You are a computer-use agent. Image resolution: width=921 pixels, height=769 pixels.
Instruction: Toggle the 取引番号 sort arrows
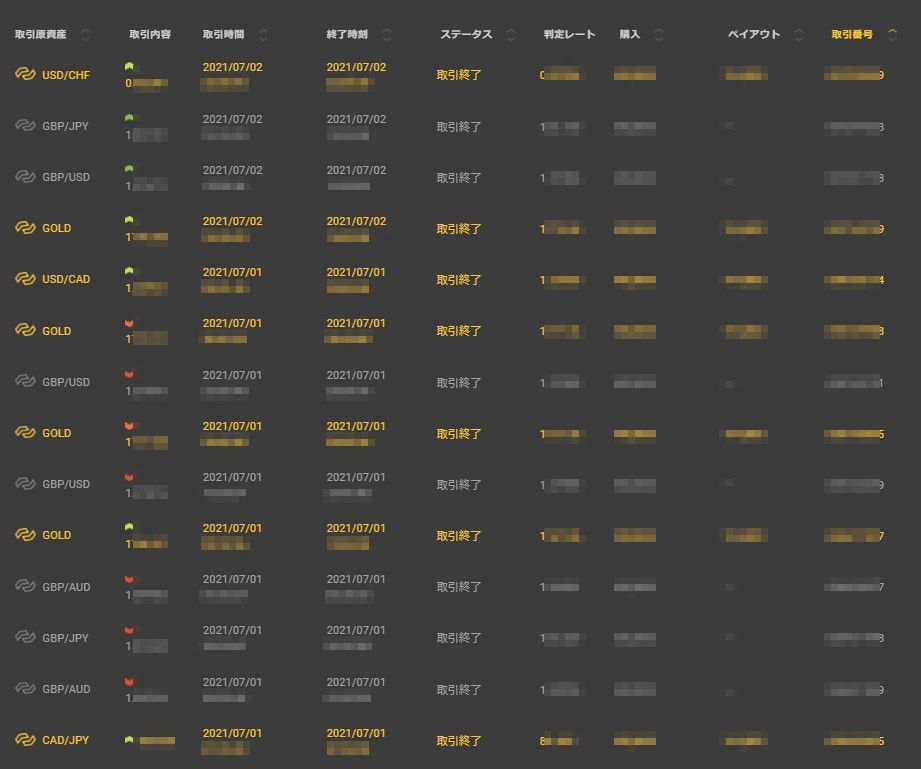[892, 35]
